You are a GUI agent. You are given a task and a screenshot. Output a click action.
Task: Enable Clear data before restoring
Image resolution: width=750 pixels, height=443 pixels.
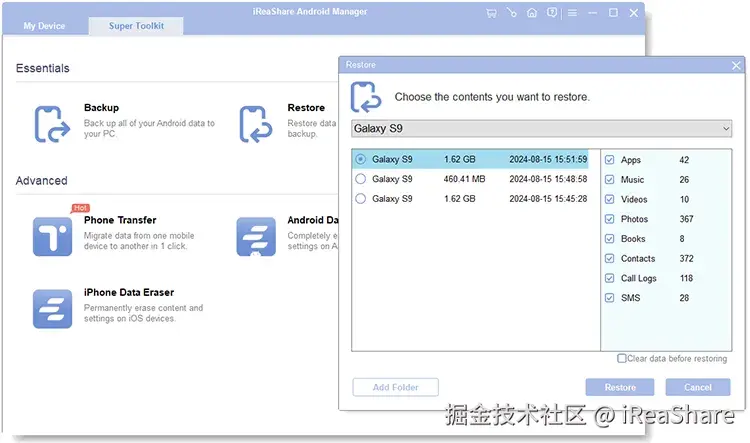click(x=621, y=358)
